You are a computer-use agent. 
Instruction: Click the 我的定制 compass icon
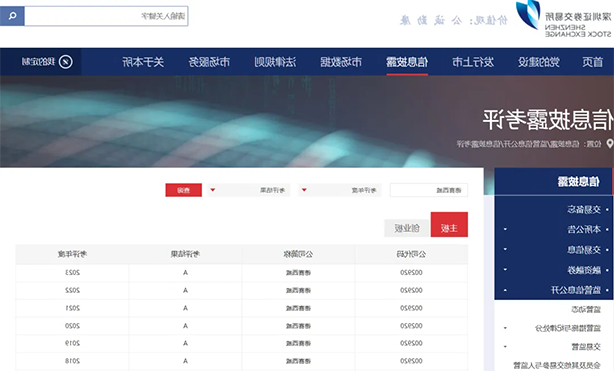[66, 62]
